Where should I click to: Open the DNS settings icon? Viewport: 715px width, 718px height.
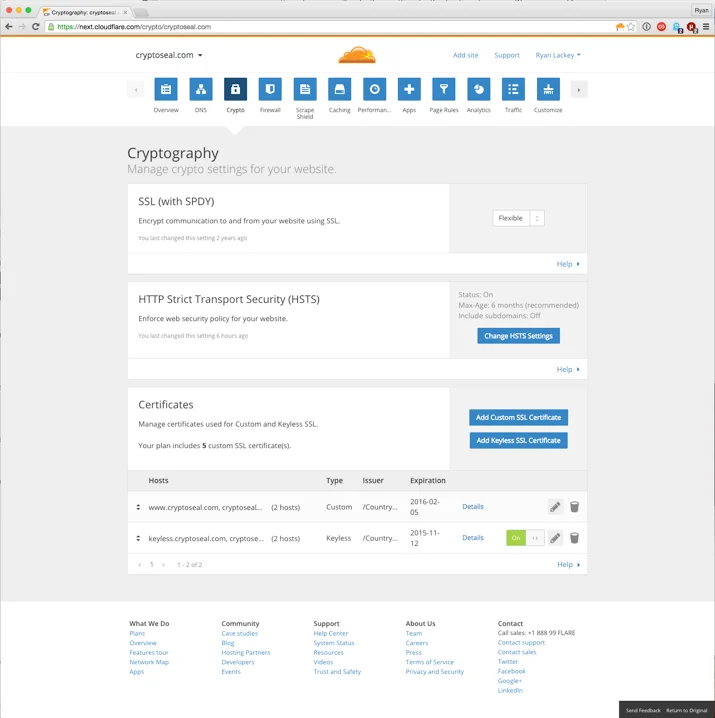click(x=201, y=89)
